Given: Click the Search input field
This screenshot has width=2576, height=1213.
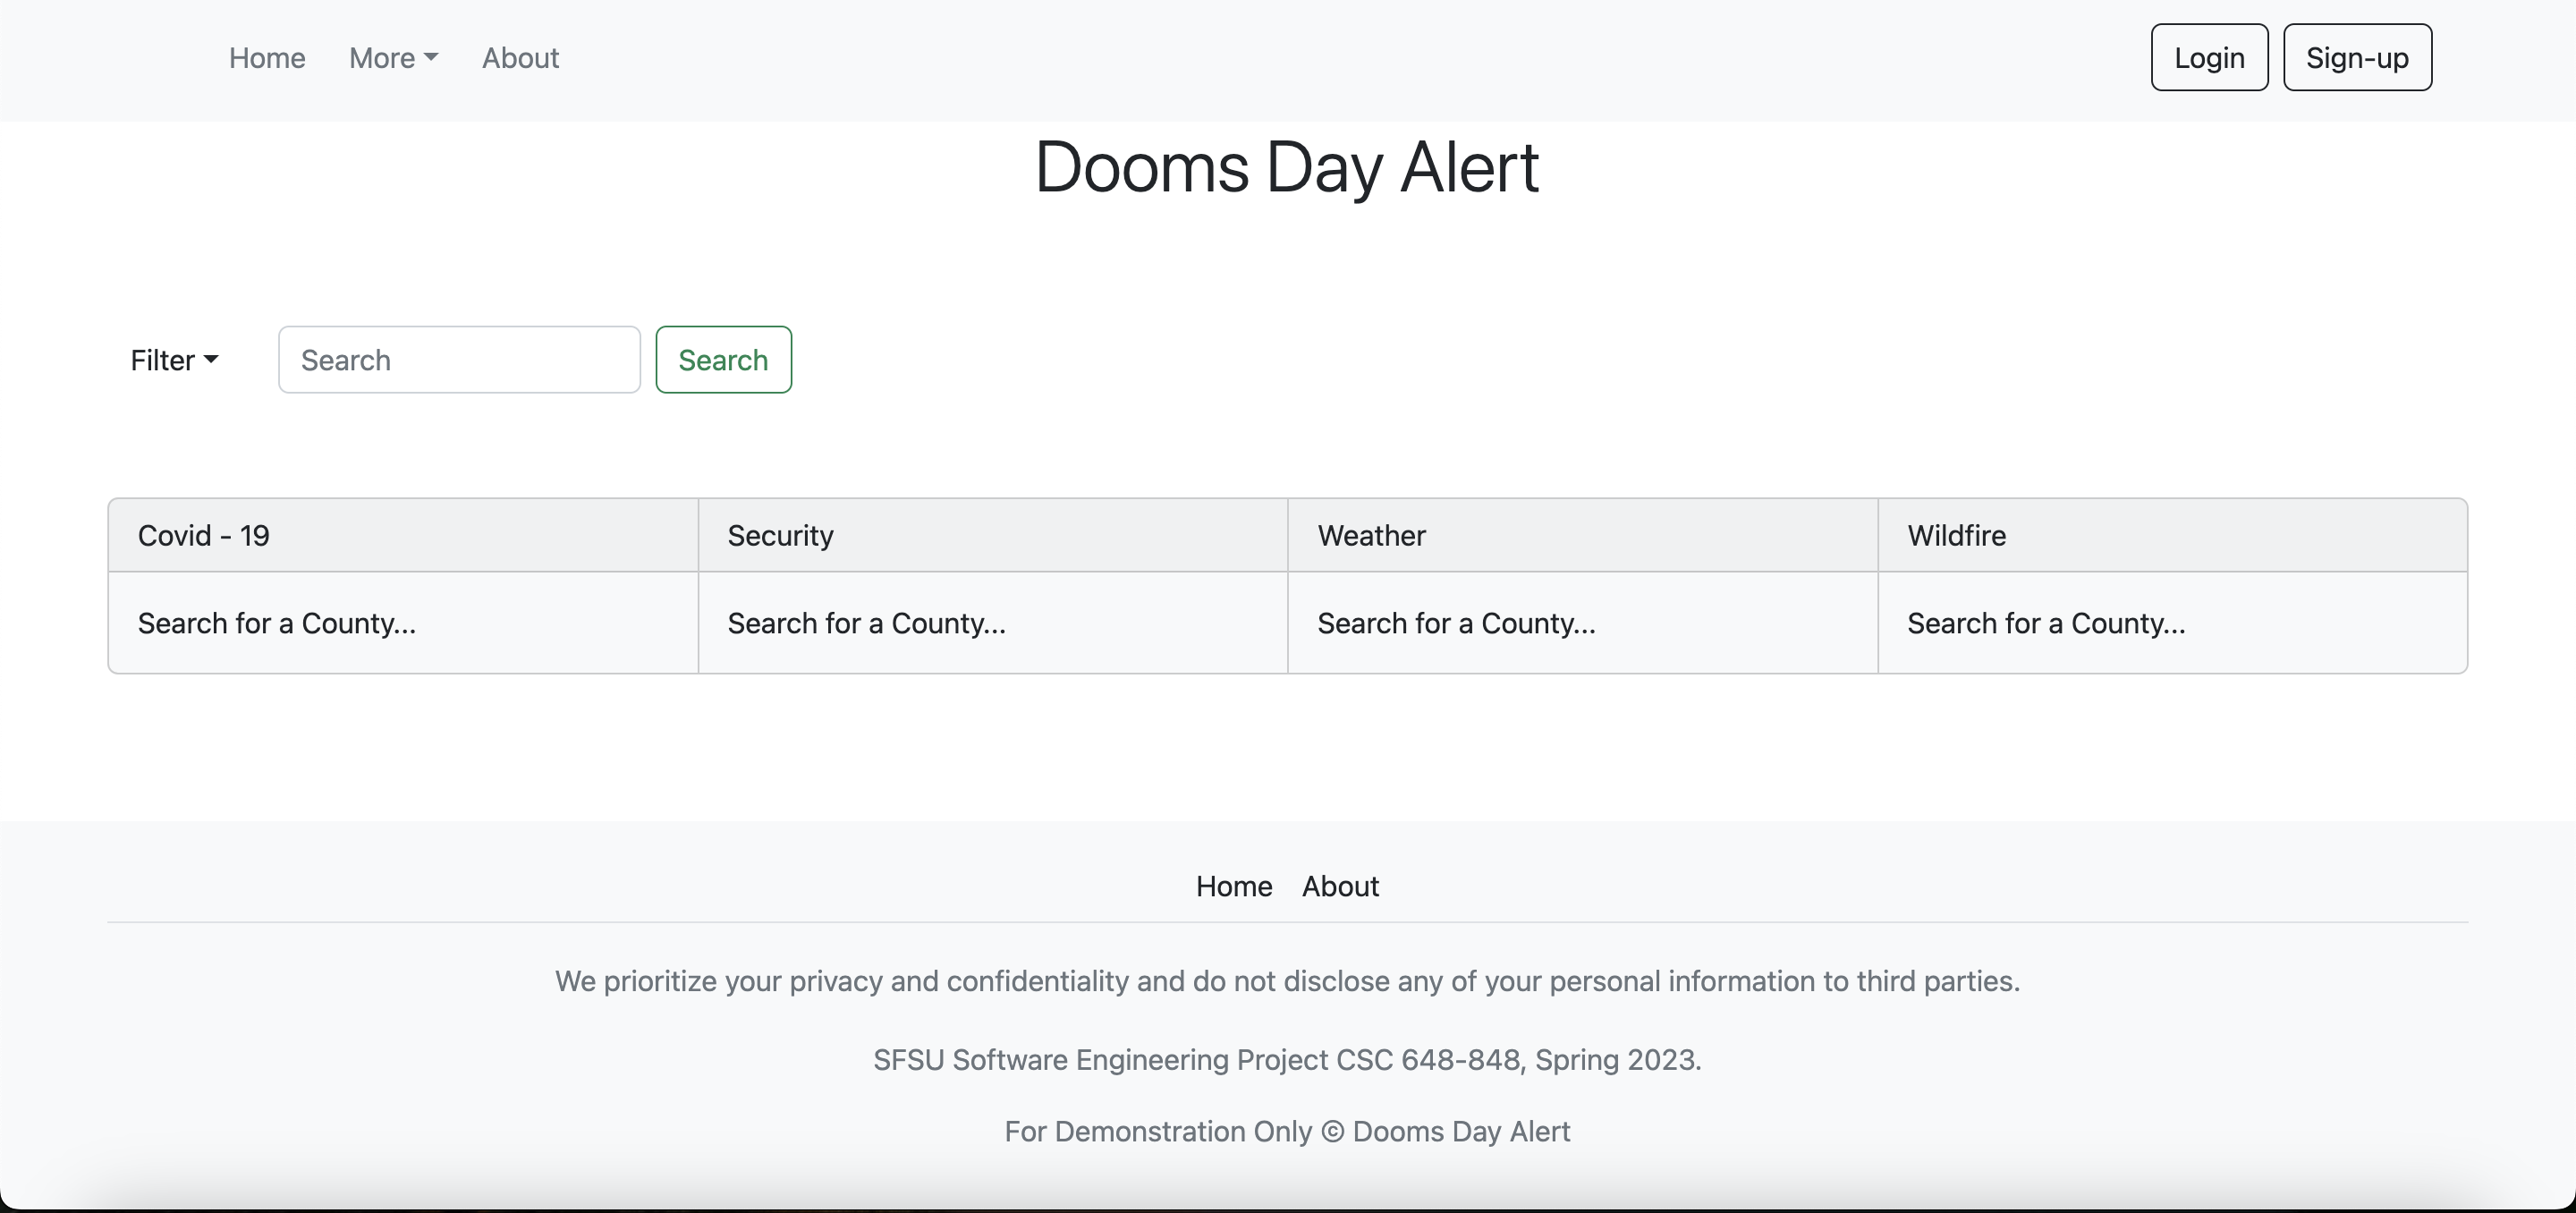Looking at the screenshot, I should point(458,359).
